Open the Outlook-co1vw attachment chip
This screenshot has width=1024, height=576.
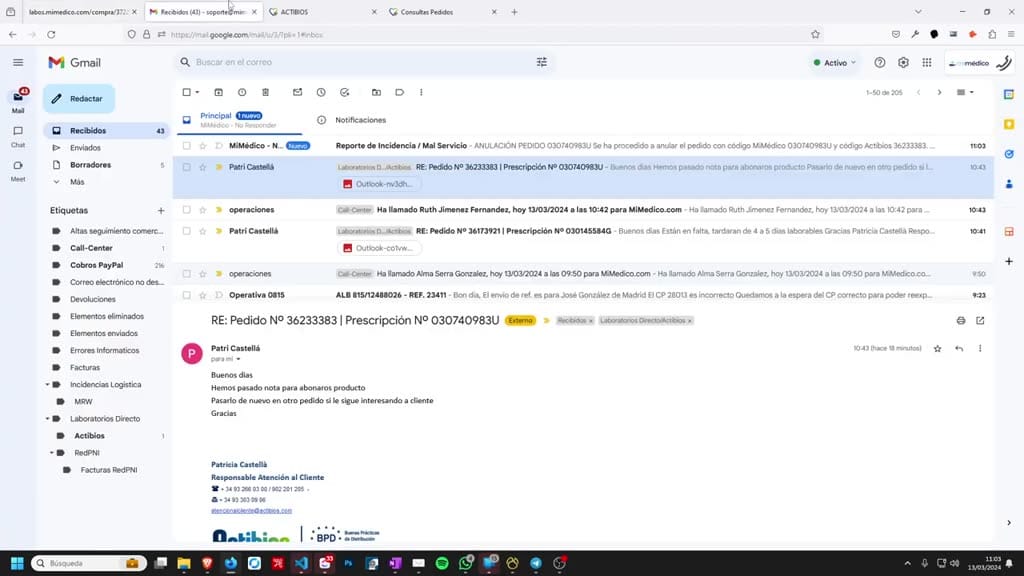[379, 248]
